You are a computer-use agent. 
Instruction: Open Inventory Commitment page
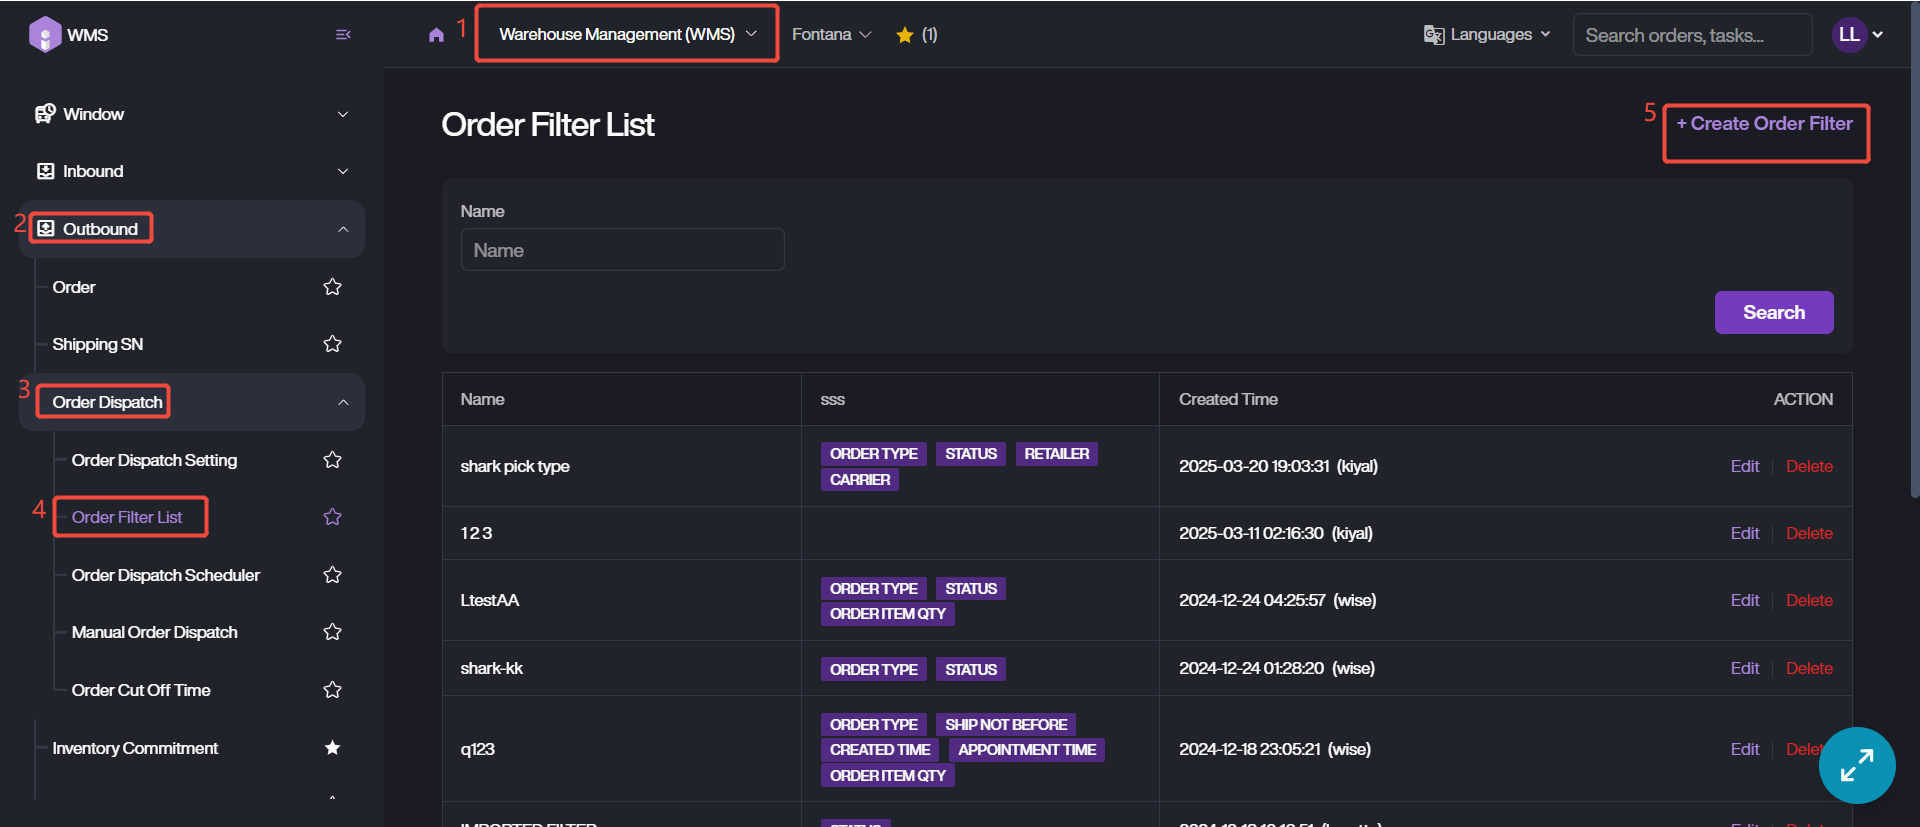(135, 748)
